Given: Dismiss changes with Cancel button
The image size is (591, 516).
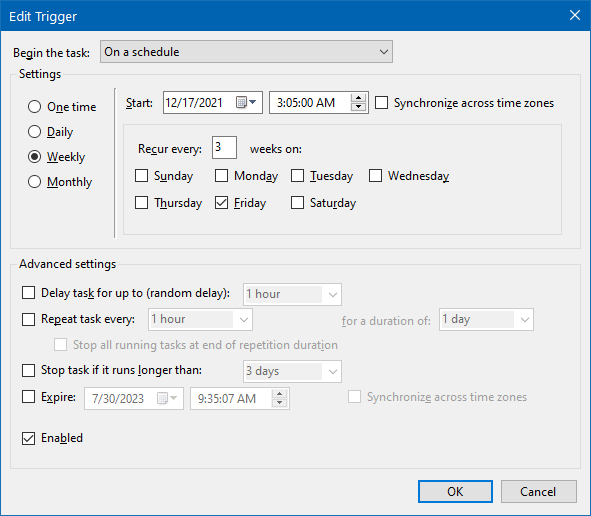Looking at the screenshot, I should [x=539, y=492].
